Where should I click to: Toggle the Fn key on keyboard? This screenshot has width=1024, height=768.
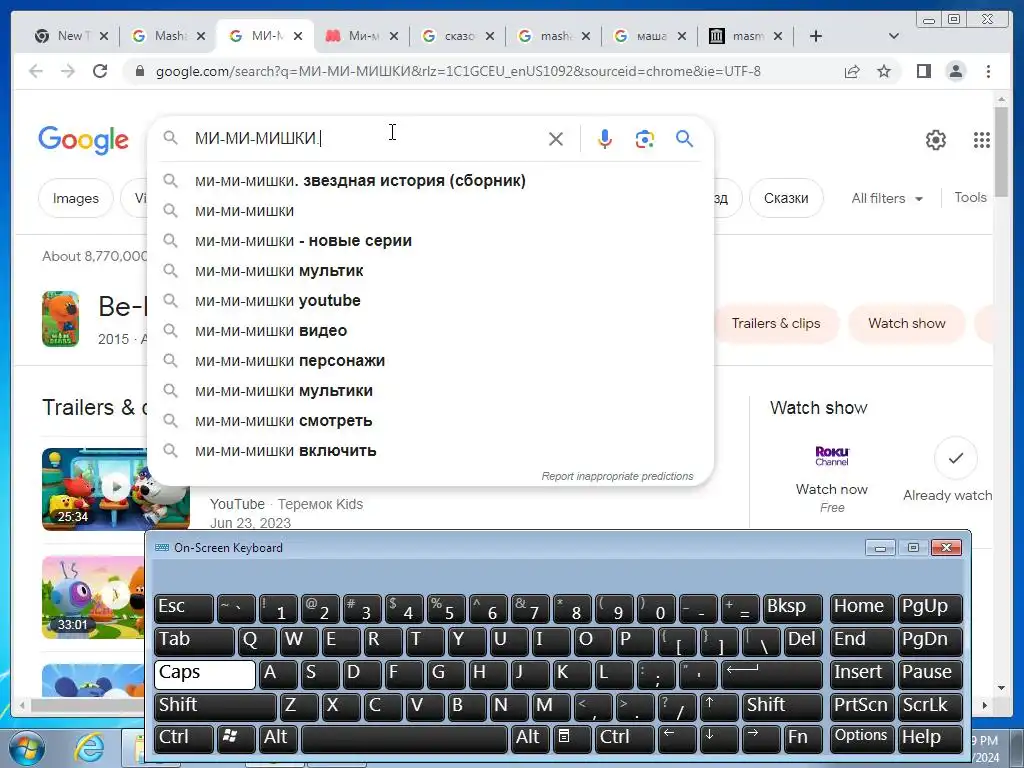pyautogui.click(x=803, y=739)
